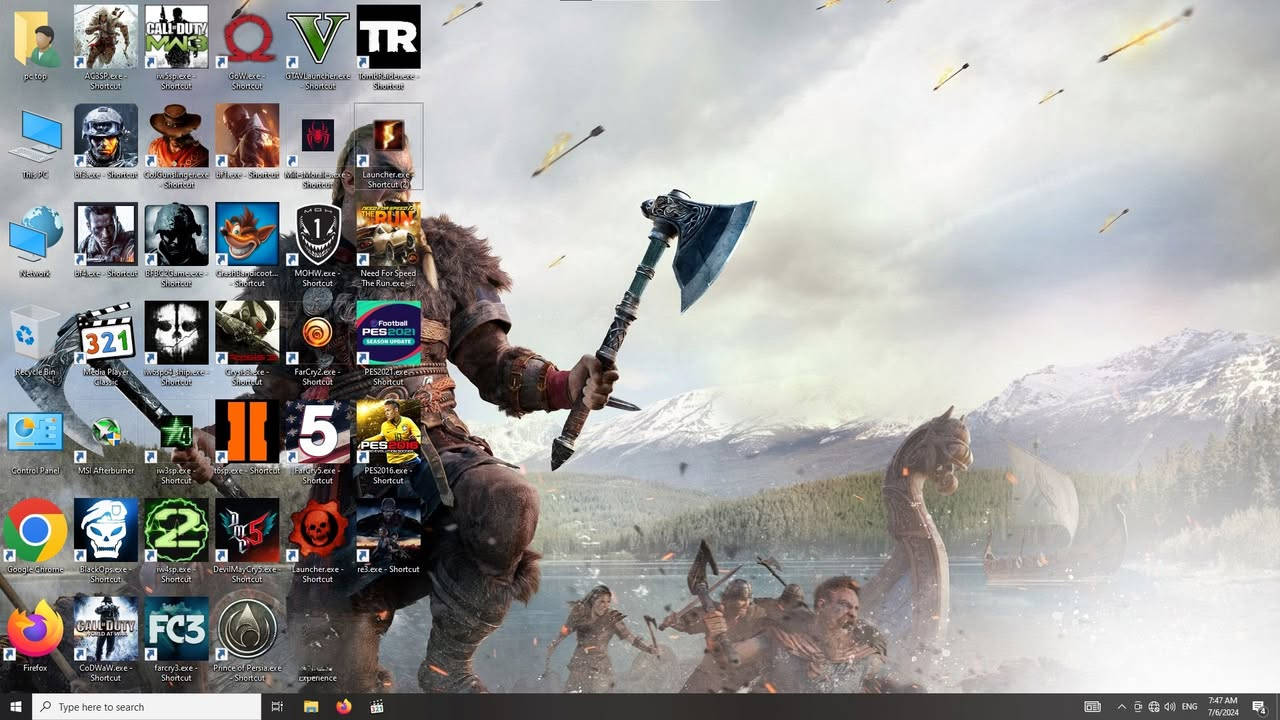Switch input language via ENG indicator
1280x720 pixels.
(1190, 707)
